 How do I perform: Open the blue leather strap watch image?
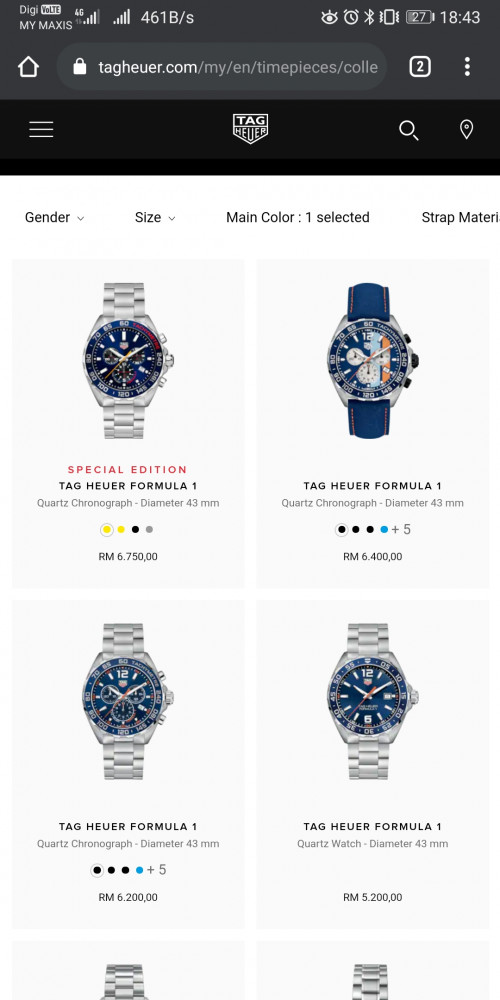(373, 360)
